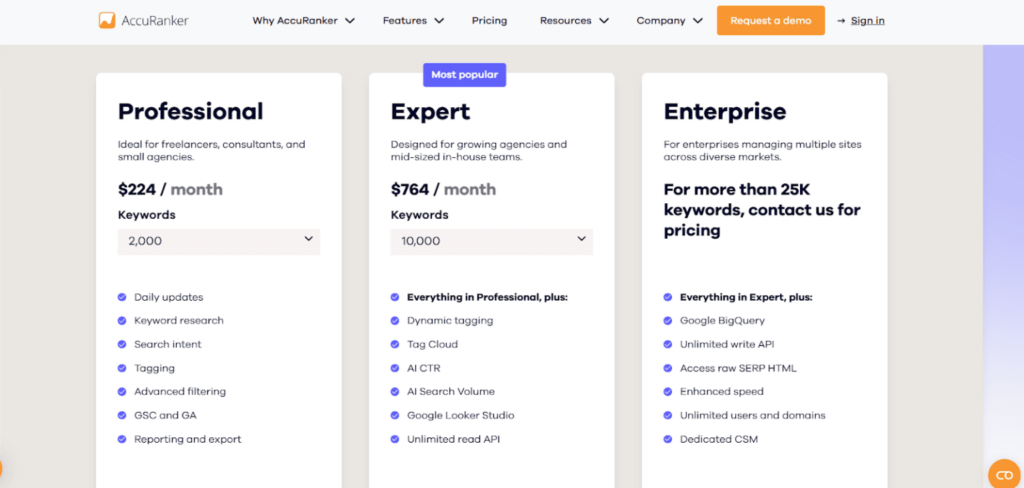Open the Professional plan keywords dropdown
The width and height of the screenshot is (1024, 488).
click(218, 241)
